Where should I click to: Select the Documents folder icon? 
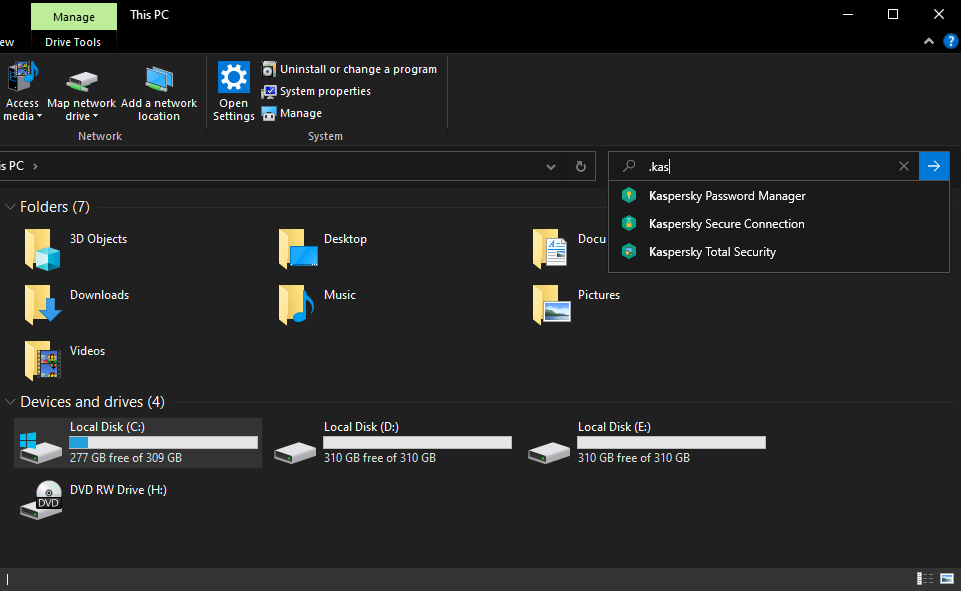point(550,249)
